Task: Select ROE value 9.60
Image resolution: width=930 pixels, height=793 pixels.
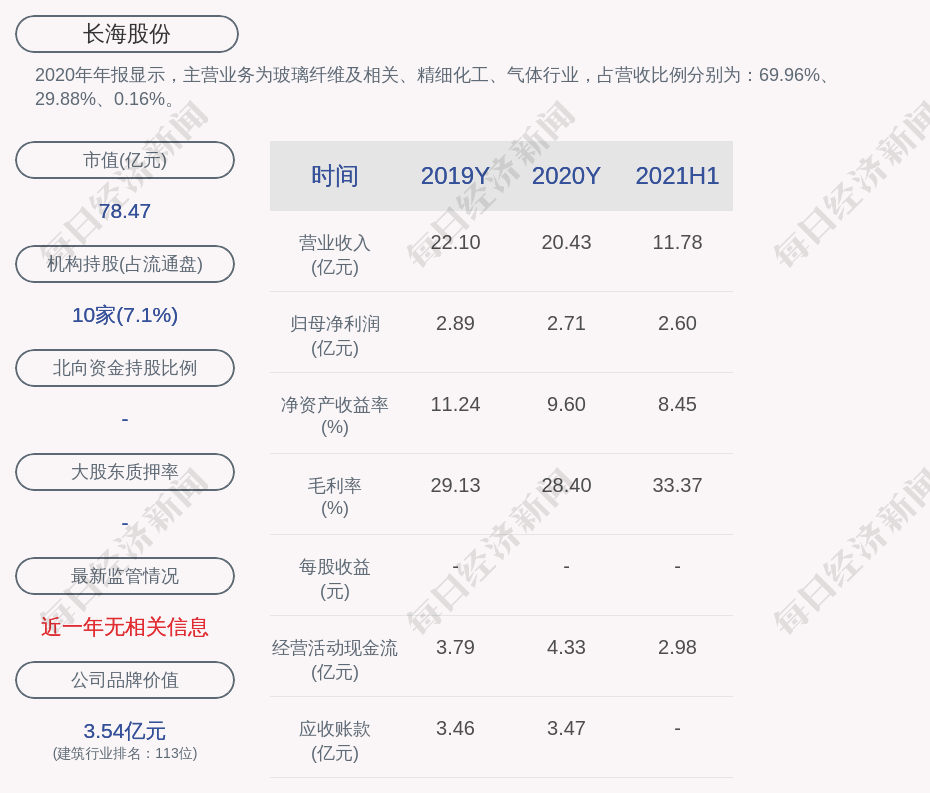Action: click(566, 404)
